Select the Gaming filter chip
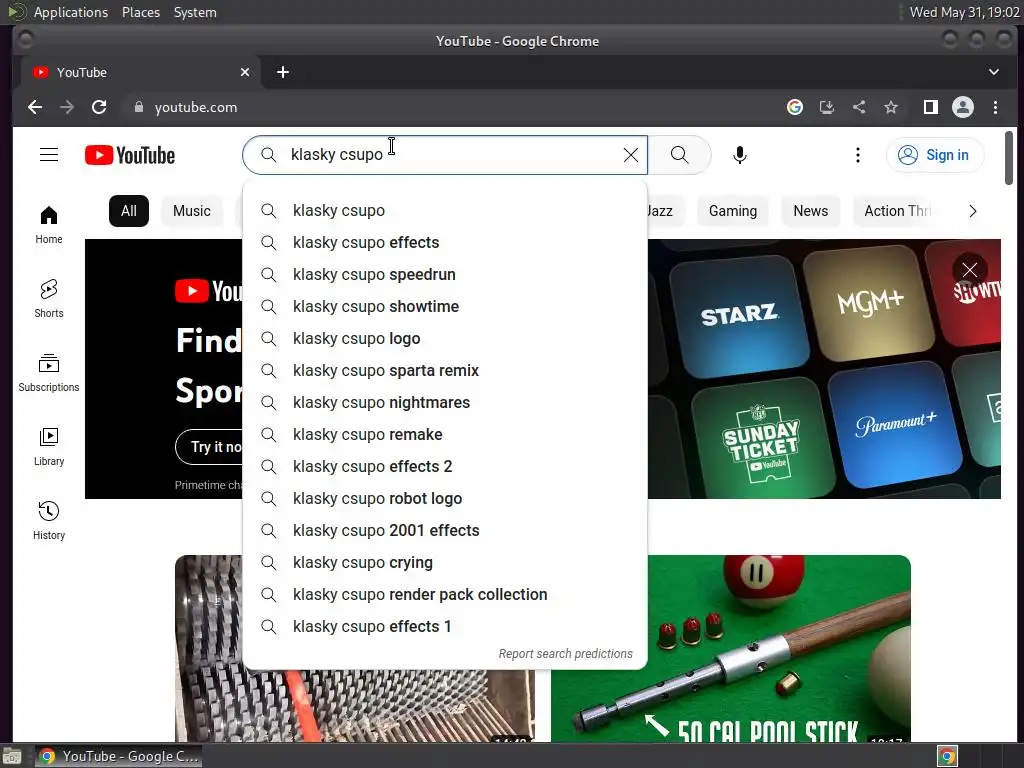 coord(733,211)
